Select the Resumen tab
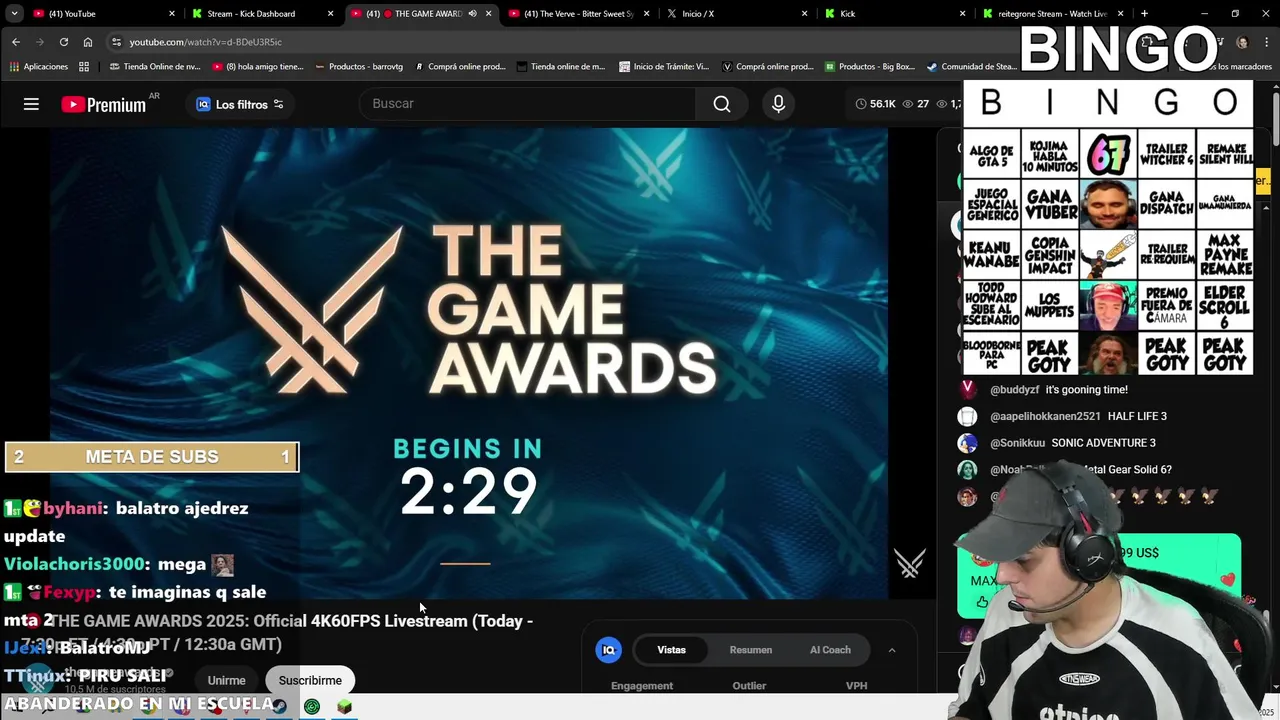The width and height of the screenshot is (1280, 720). pos(750,650)
